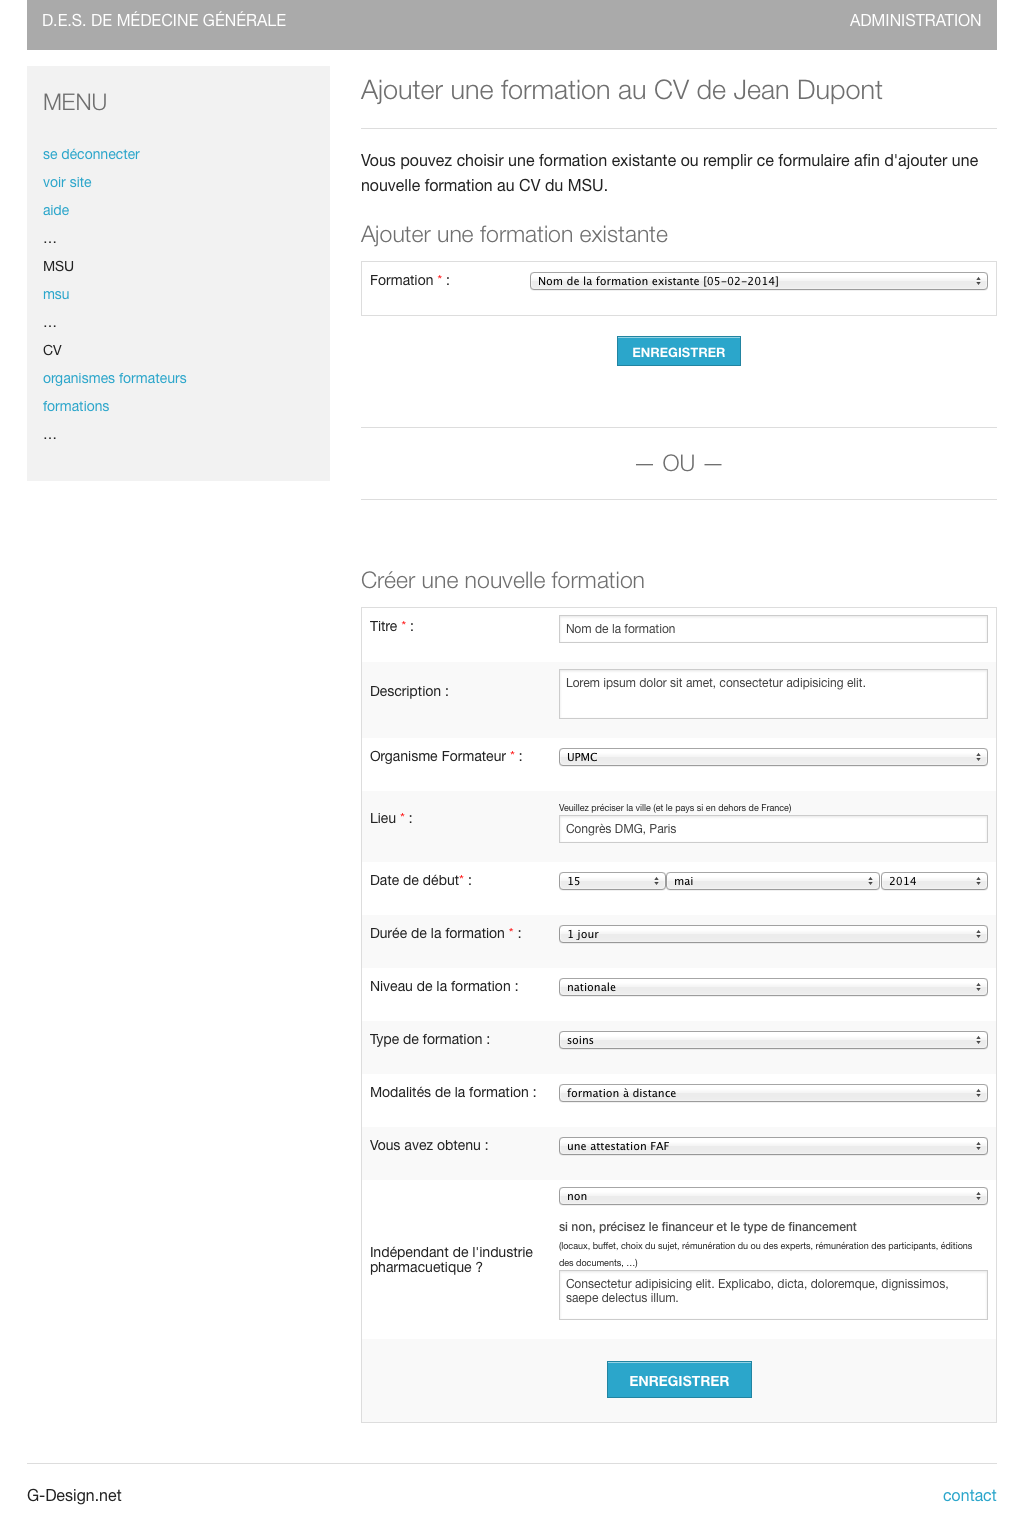Click the Titre input field
The width and height of the screenshot is (1024, 1528).
tap(772, 629)
